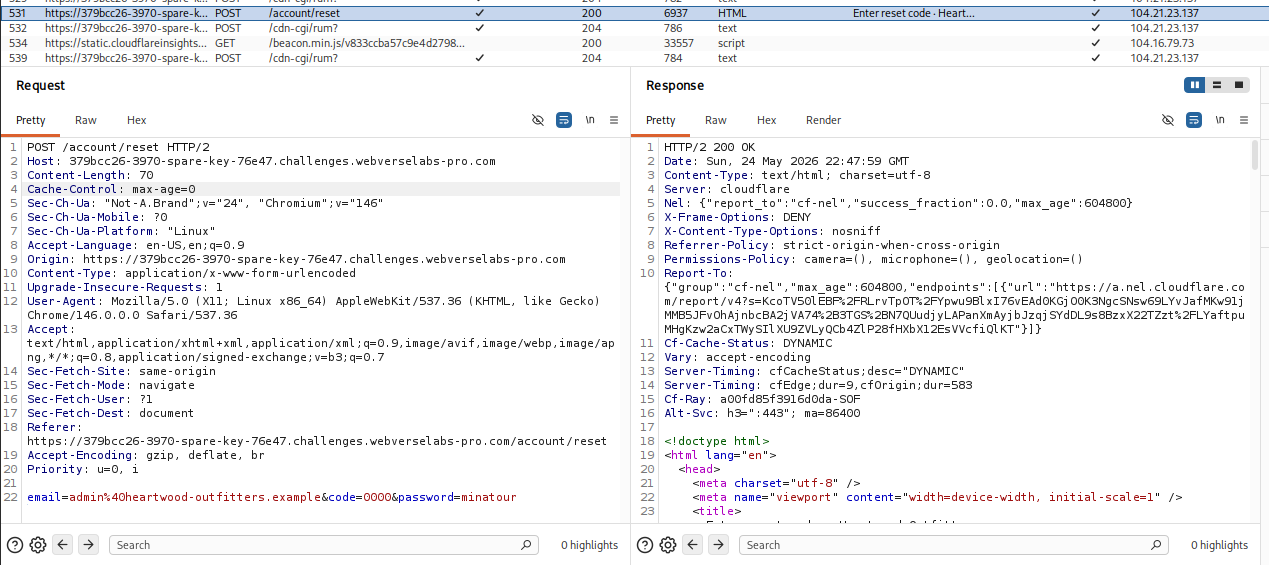This screenshot has height=565, width=1269.
Task: Hide non-printable toggle icon in Response panel
Action: (x=1168, y=120)
